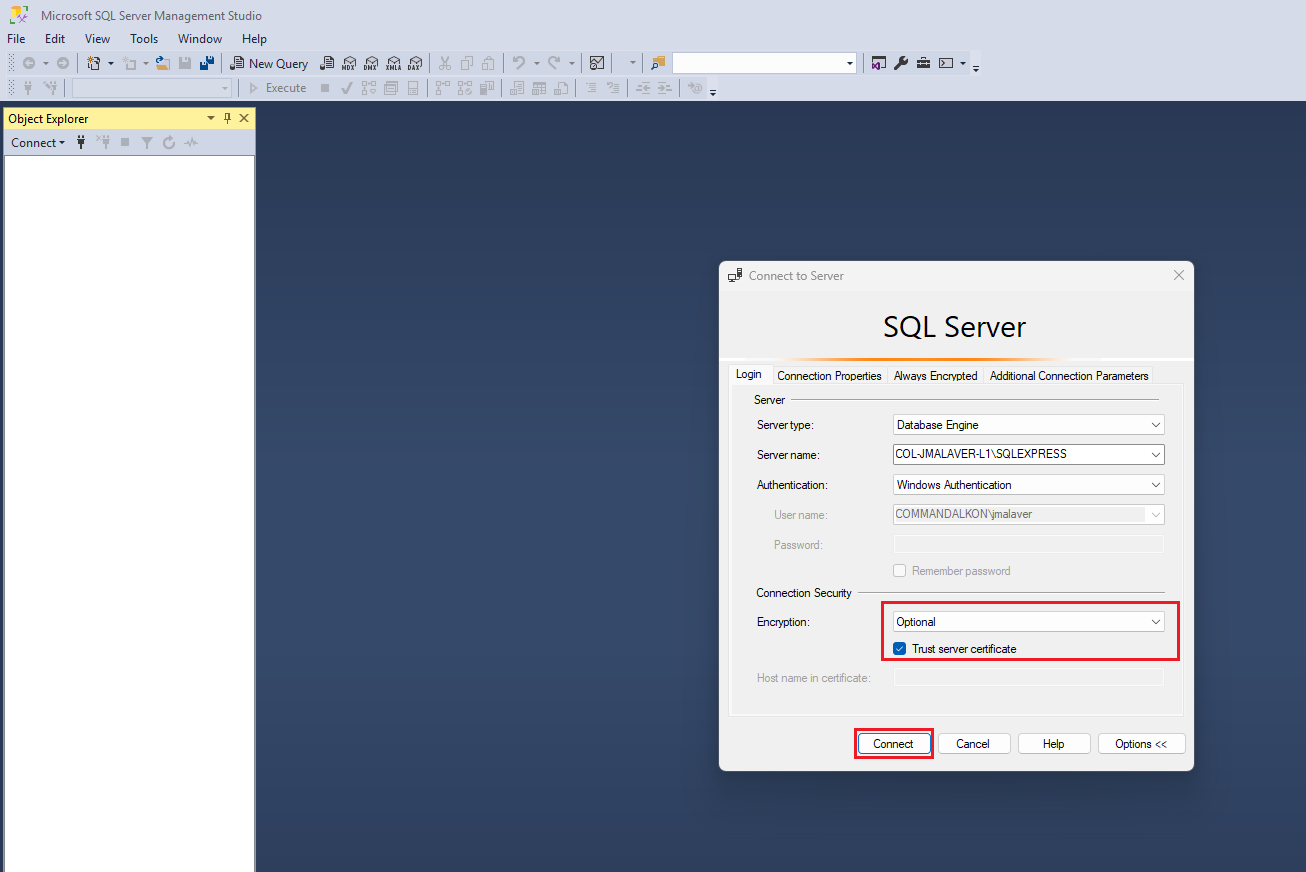Viewport: 1306px width, 872px height.
Task: Click the command window icon
Action: 945,63
